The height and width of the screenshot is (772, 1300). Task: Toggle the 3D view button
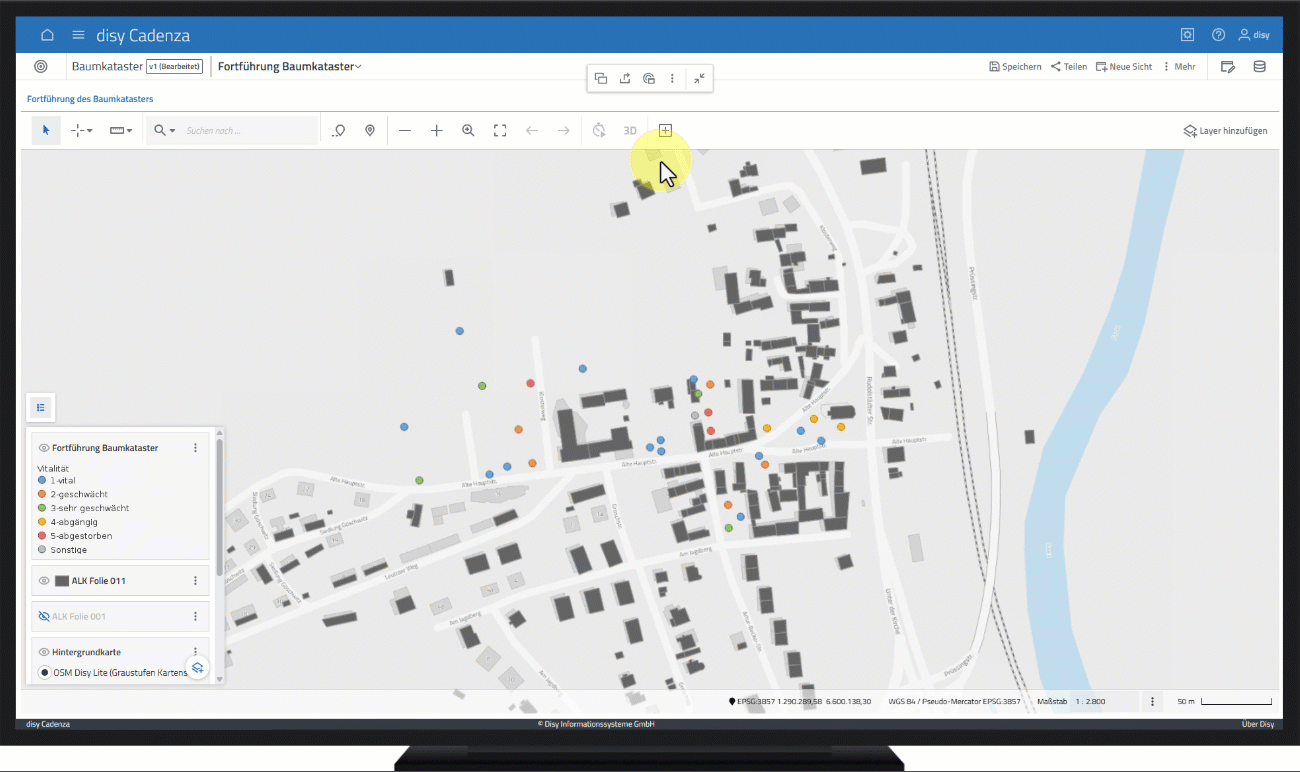point(630,131)
